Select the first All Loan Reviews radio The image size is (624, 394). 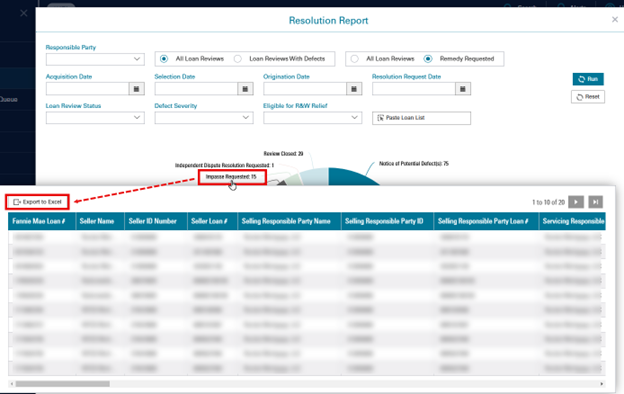(164, 59)
